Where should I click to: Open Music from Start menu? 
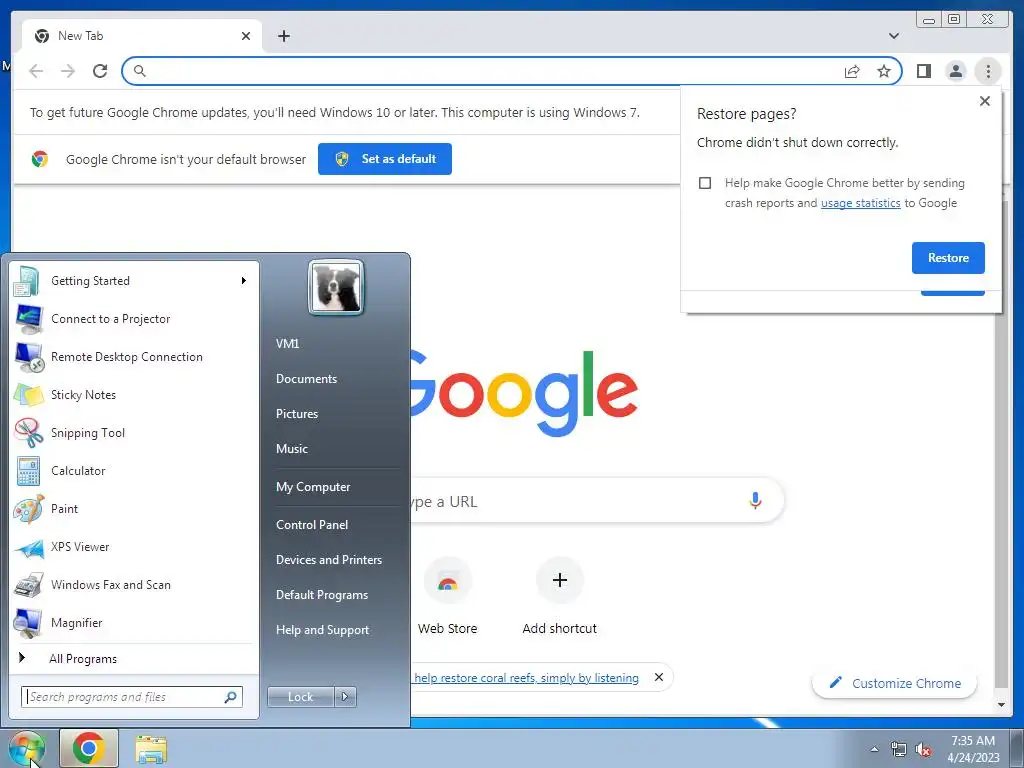click(x=292, y=449)
